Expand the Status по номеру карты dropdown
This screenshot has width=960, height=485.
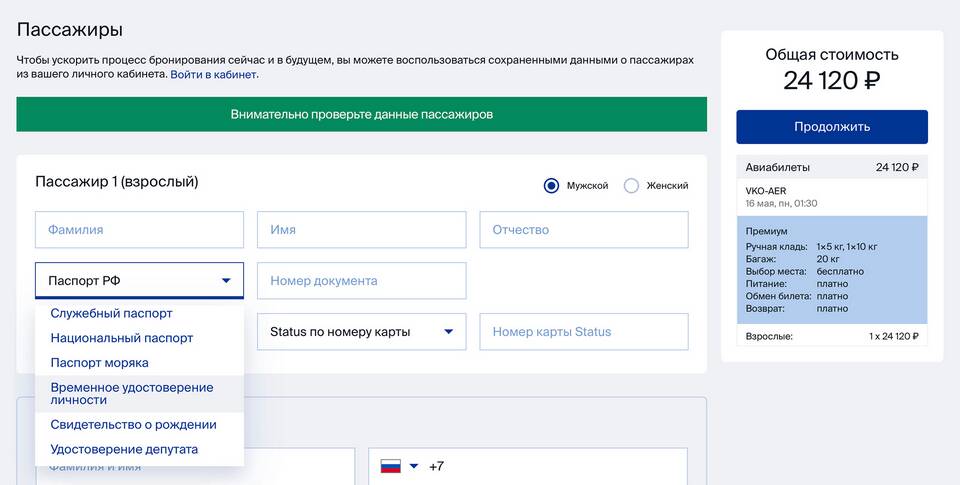(361, 332)
